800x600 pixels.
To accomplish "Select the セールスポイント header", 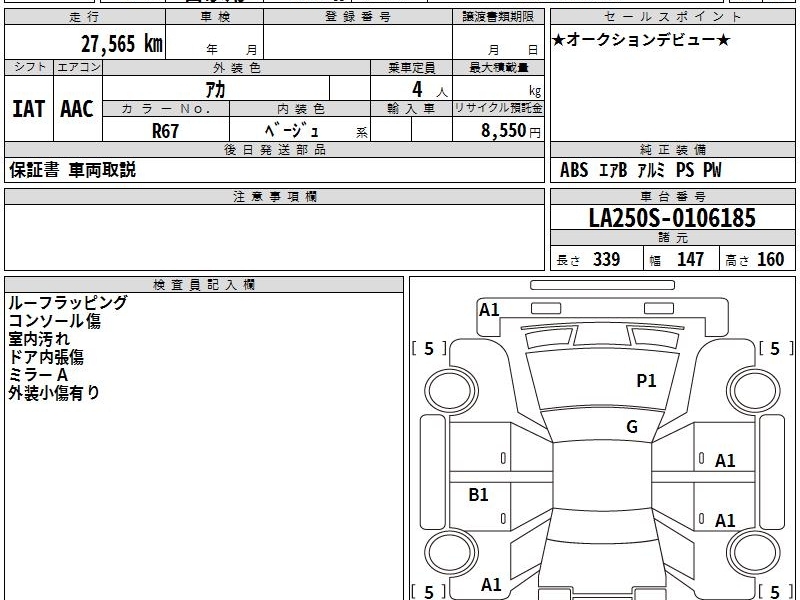I will (x=672, y=17).
